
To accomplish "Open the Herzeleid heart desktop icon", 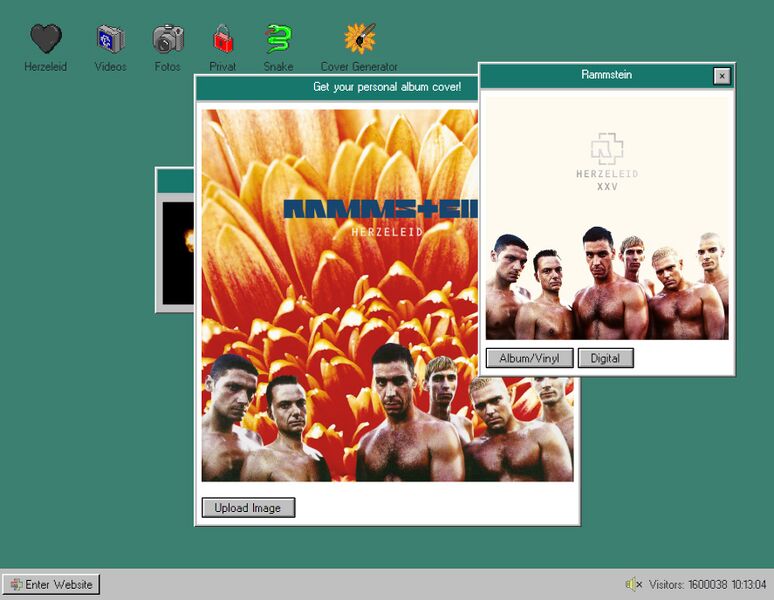I will [45, 40].
